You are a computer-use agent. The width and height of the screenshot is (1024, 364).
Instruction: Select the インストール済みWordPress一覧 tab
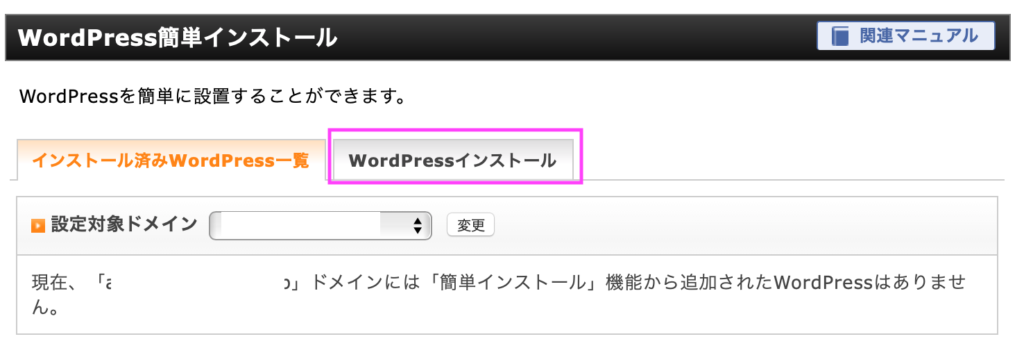tap(170, 160)
